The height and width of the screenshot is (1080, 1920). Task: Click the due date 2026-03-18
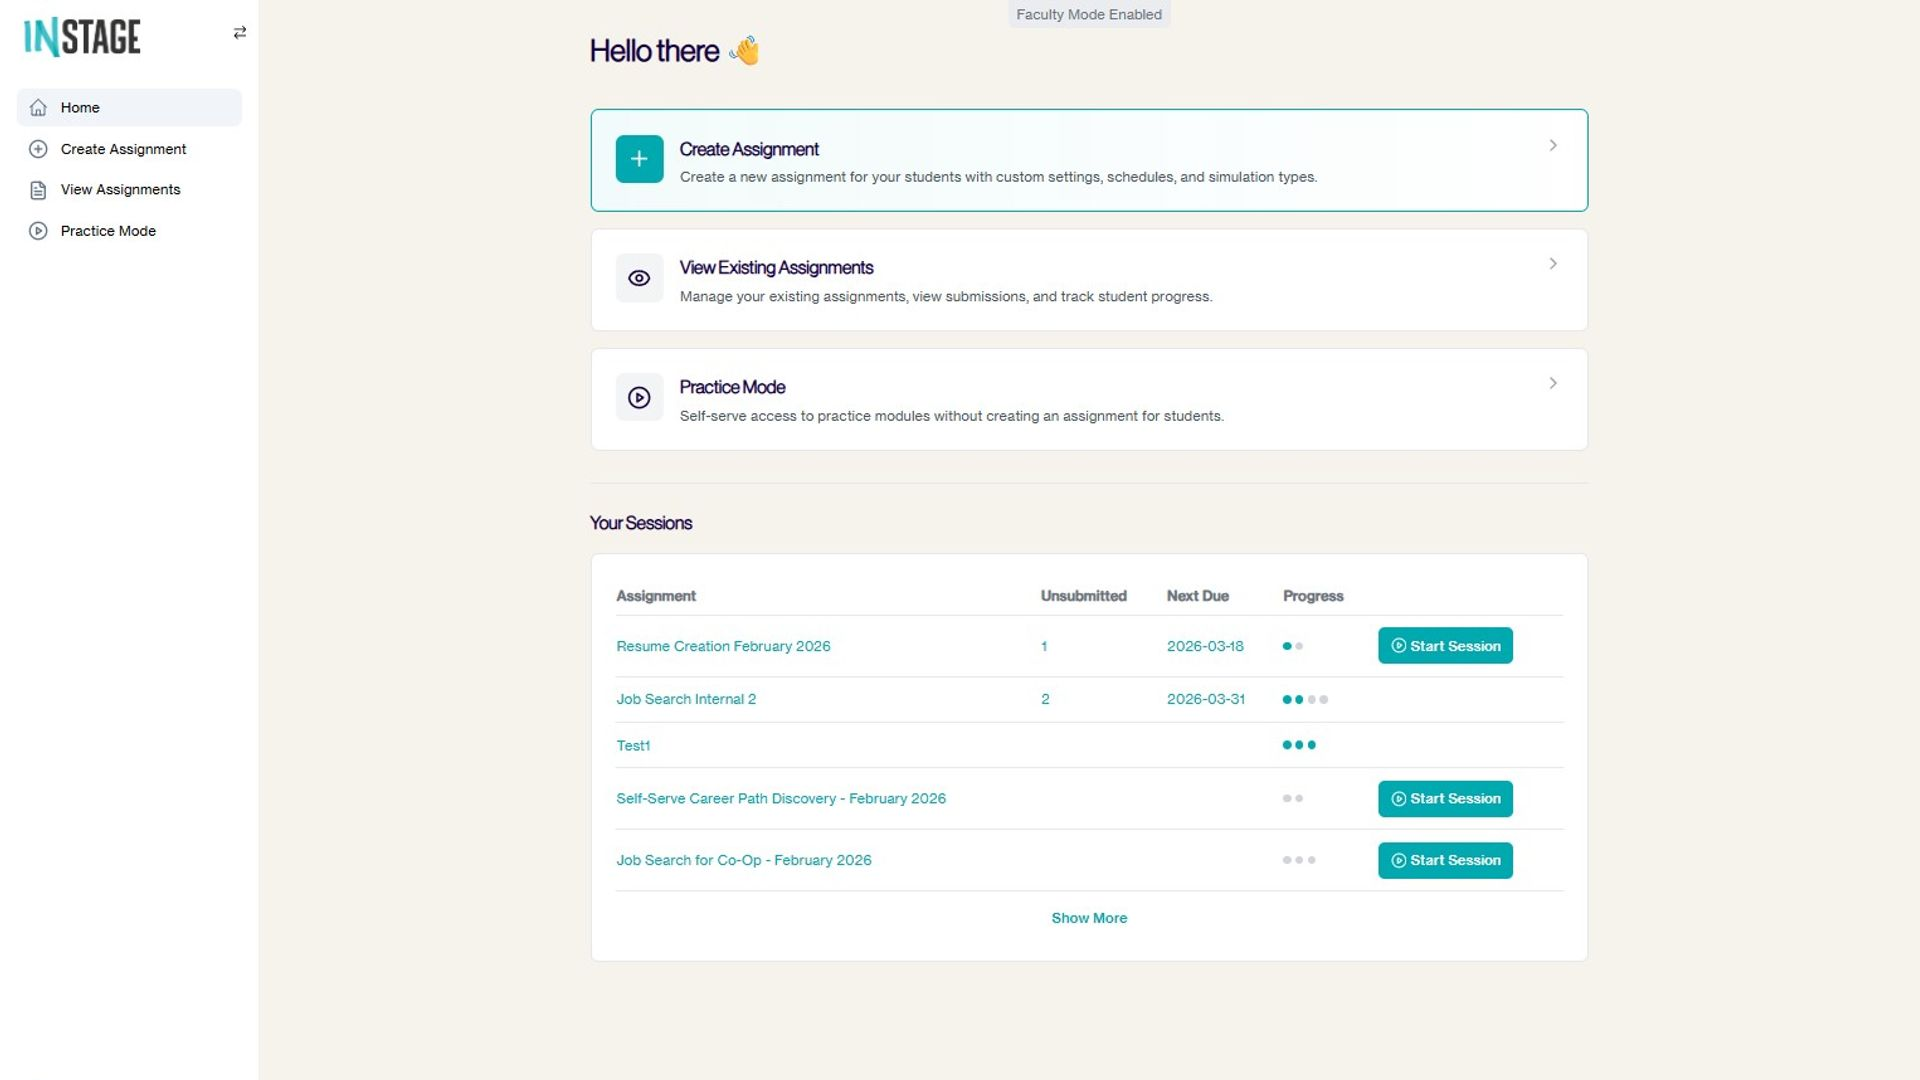coord(1205,646)
